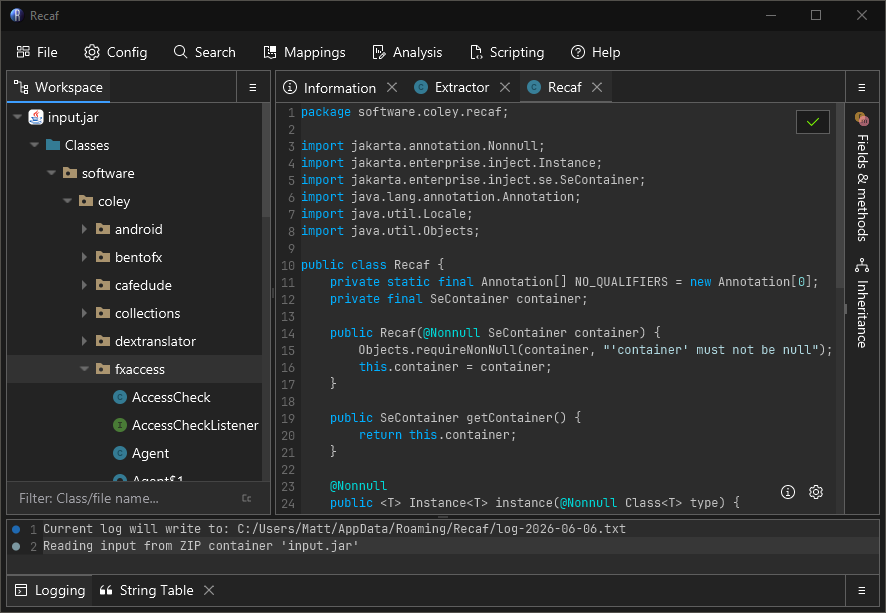Select log line 'Reading input from ZIP container'
The image size is (886, 613).
pyautogui.click(x=443, y=546)
